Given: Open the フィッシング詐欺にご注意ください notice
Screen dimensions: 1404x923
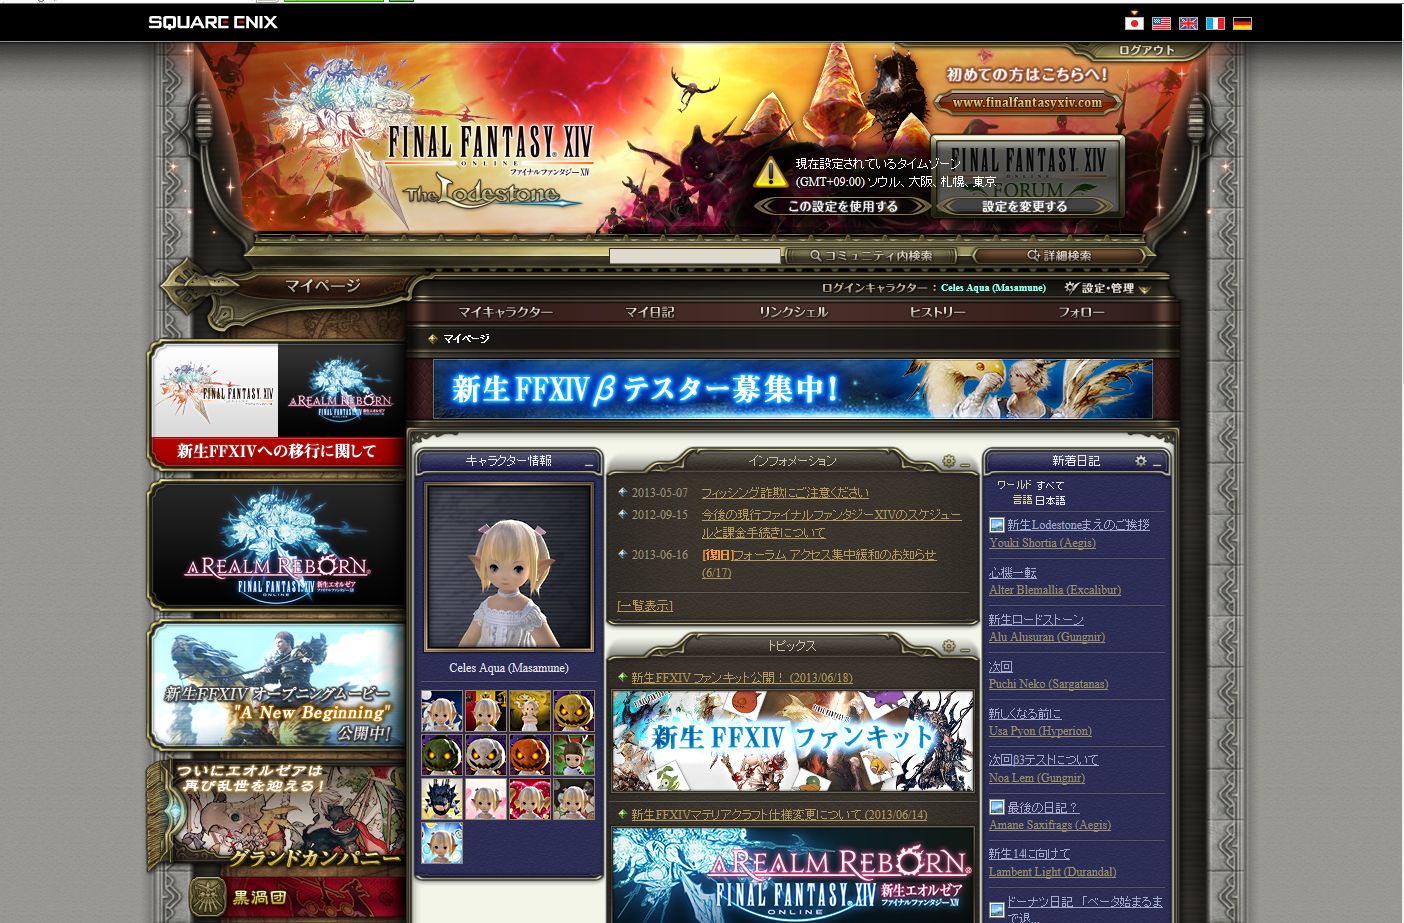Looking at the screenshot, I should pyautogui.click(x=785, y=493).
